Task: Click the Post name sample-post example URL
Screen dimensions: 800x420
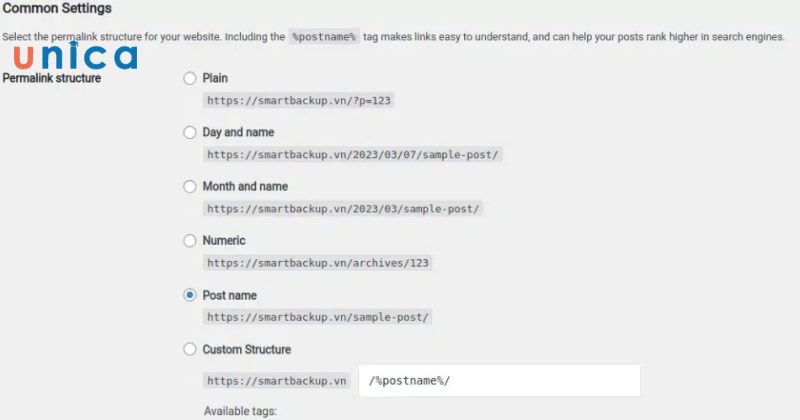Action: (318, 317)
